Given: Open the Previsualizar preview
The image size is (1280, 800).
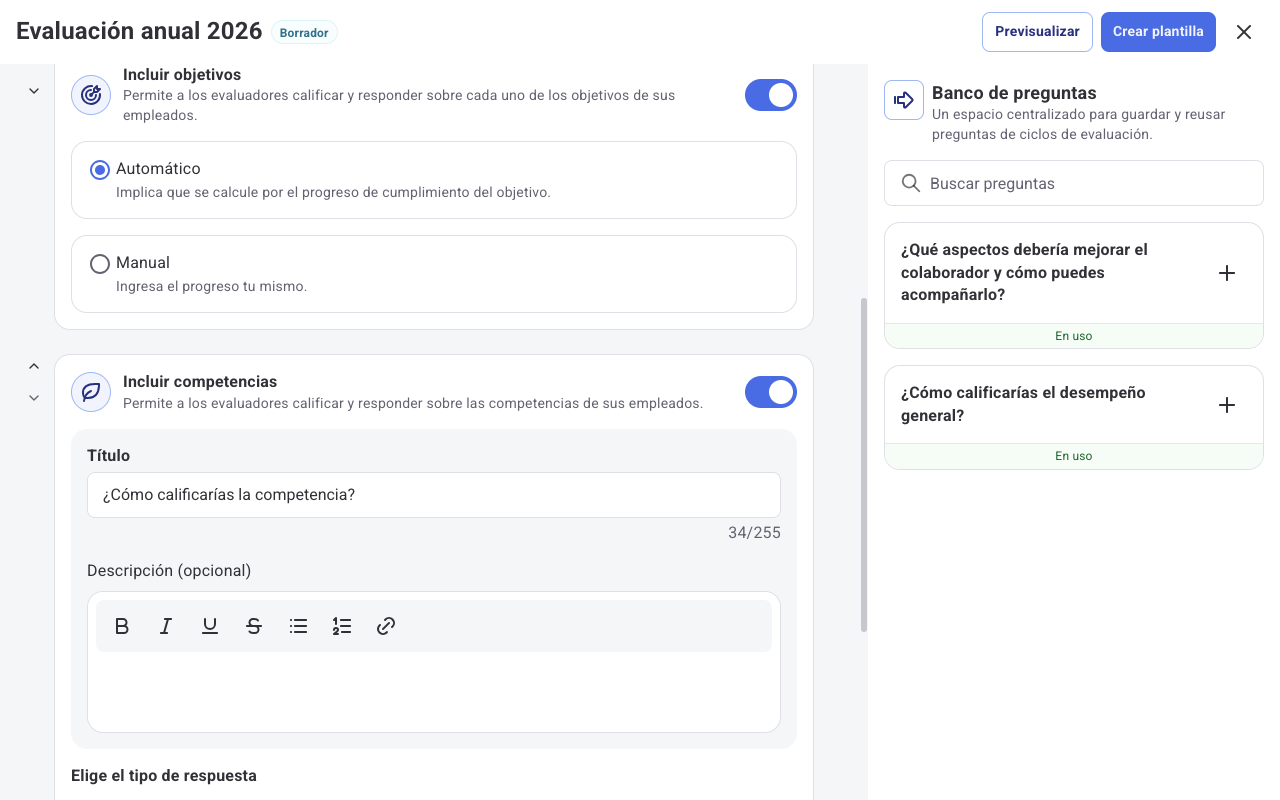Looking at the screenshot, I should pyautogui.click(x=1037, y=32).
